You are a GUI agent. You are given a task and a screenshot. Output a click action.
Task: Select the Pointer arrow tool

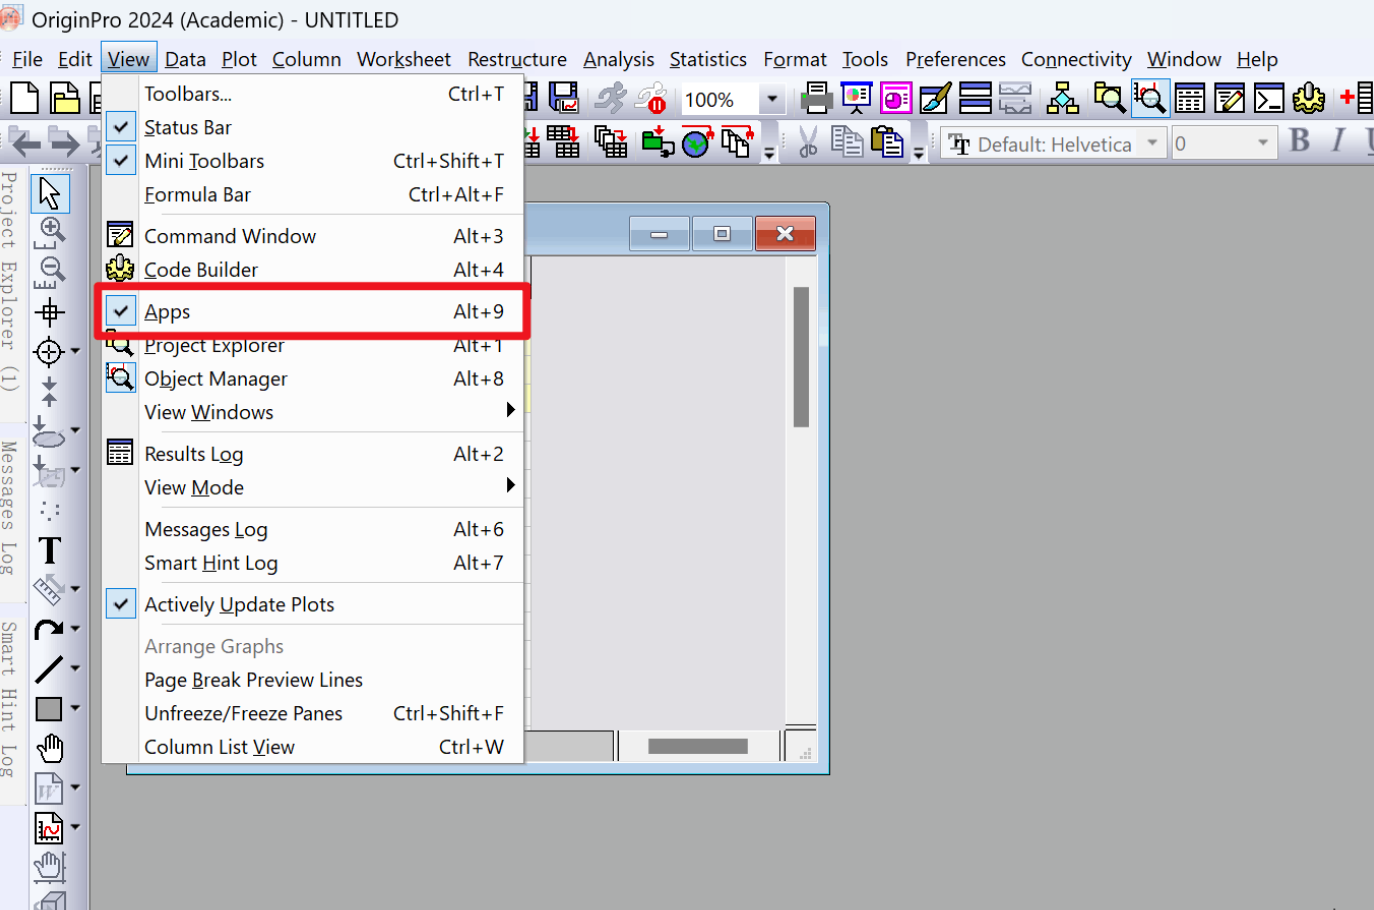pyautogui.click(x=50, y=193)
